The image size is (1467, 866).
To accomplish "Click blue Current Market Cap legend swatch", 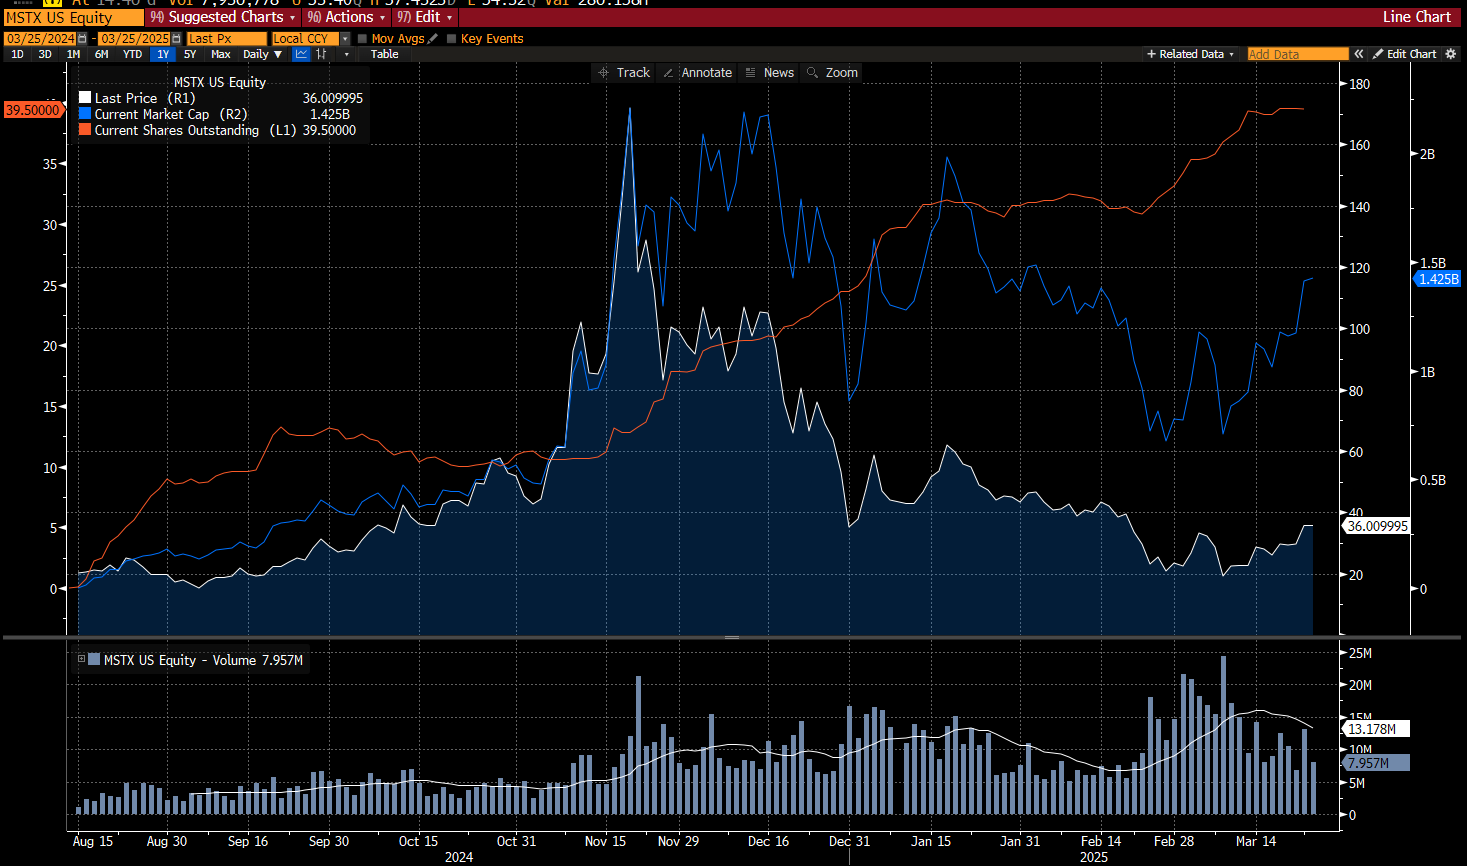I will [x=85, y=114].
